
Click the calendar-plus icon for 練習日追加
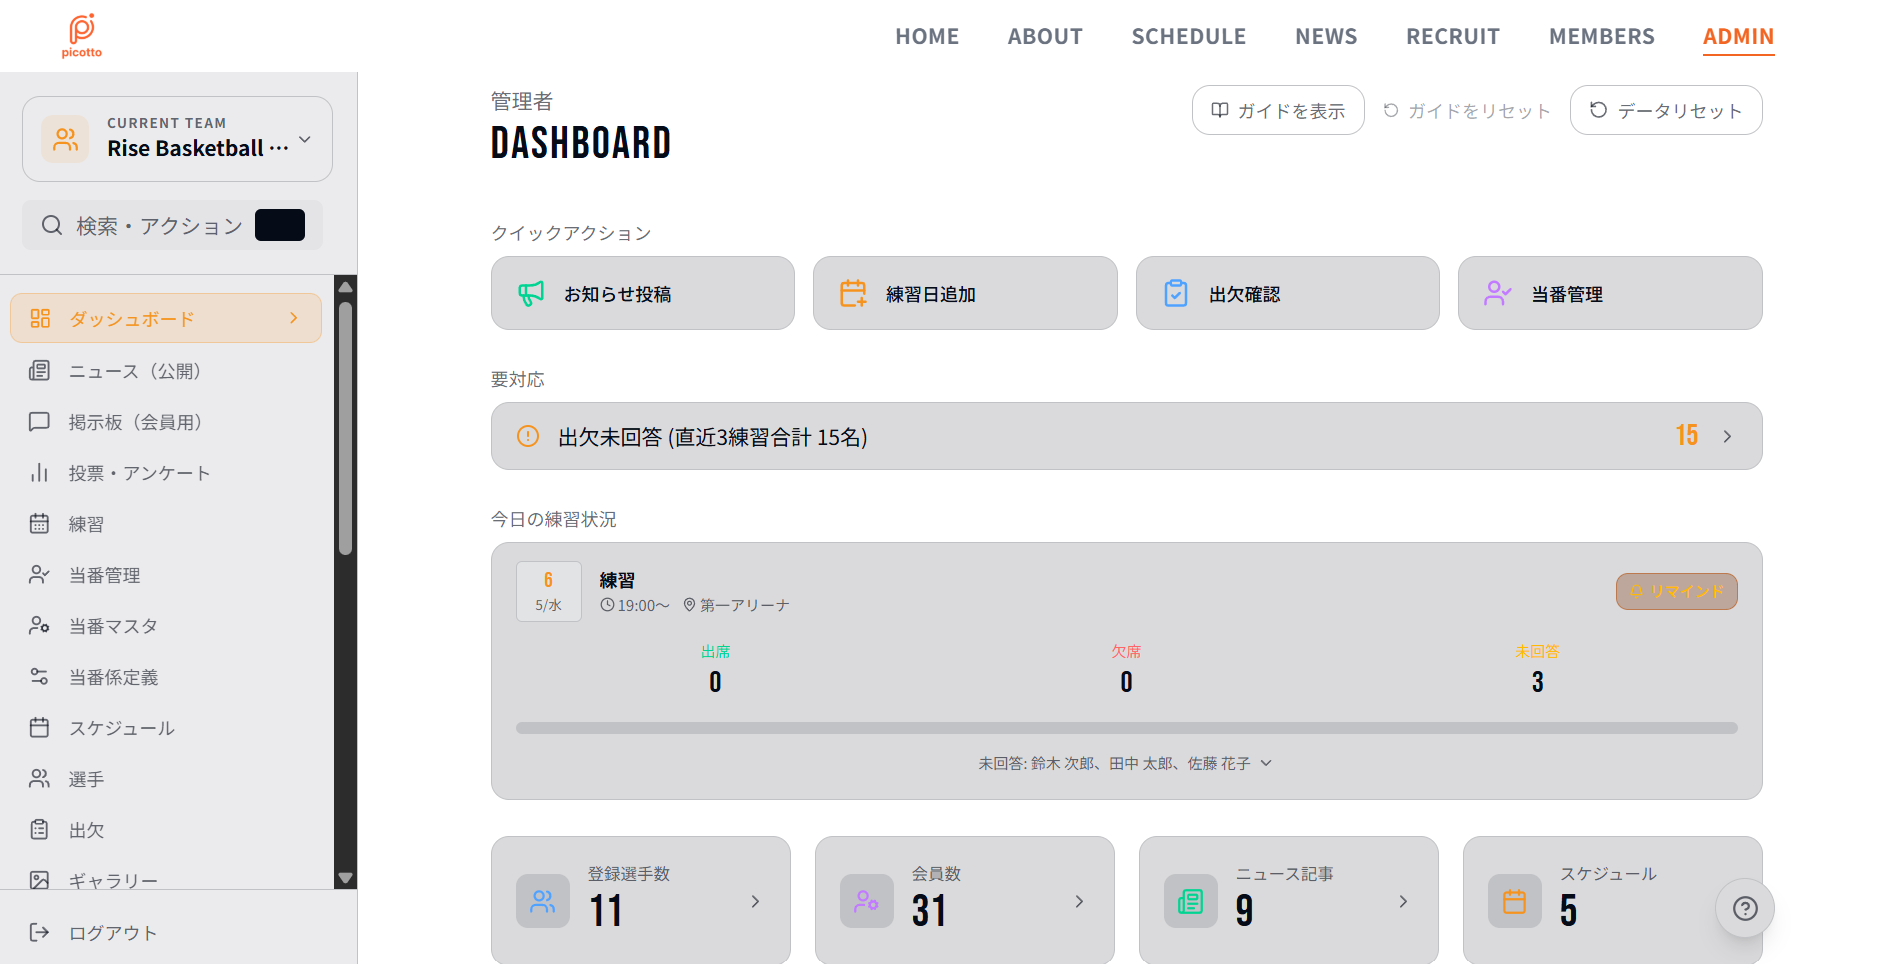point(853,294)
